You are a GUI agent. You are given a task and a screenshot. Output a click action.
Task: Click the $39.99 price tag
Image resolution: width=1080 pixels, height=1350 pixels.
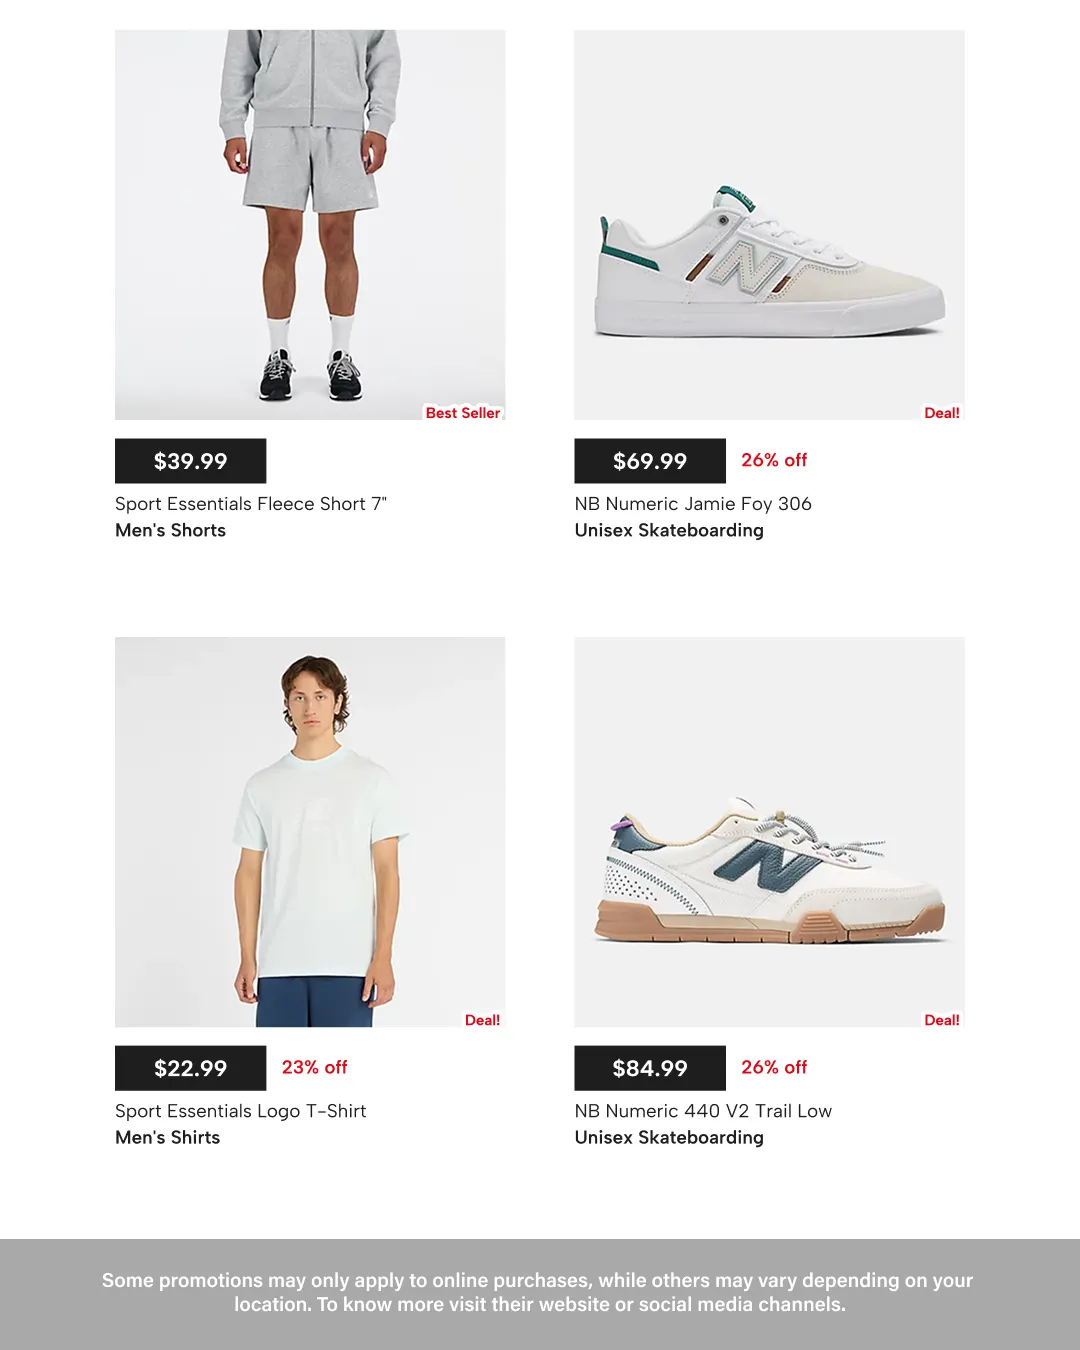(x=190, y=461)
